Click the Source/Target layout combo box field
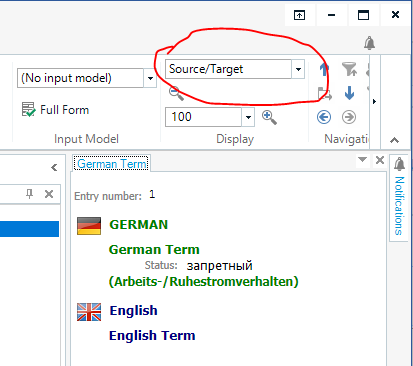413x366 pixels. pyautogui.click(x=228, y=69)
